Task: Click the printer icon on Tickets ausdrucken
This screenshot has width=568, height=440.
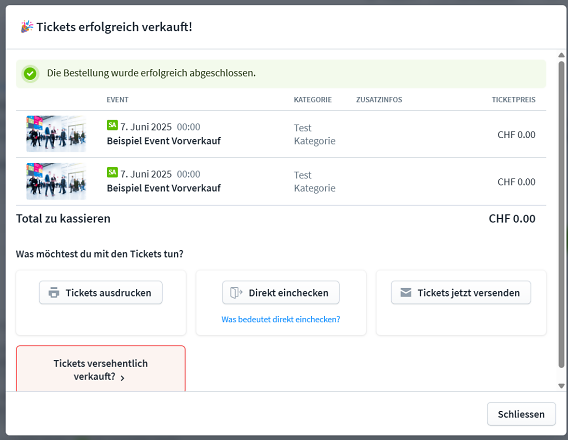Action: point(54,293)
